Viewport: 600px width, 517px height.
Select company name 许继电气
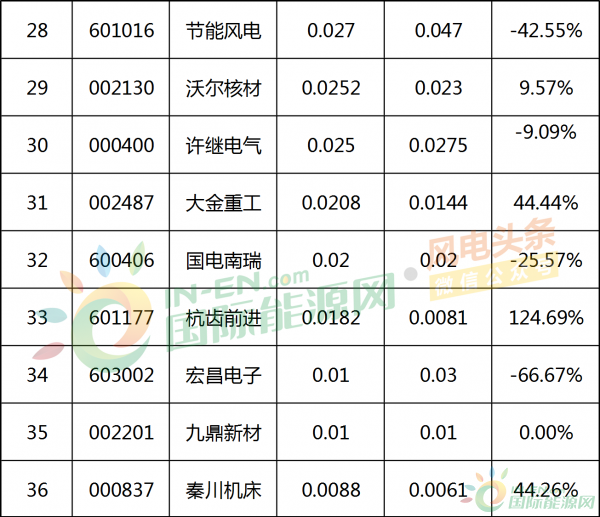point(223,146)
